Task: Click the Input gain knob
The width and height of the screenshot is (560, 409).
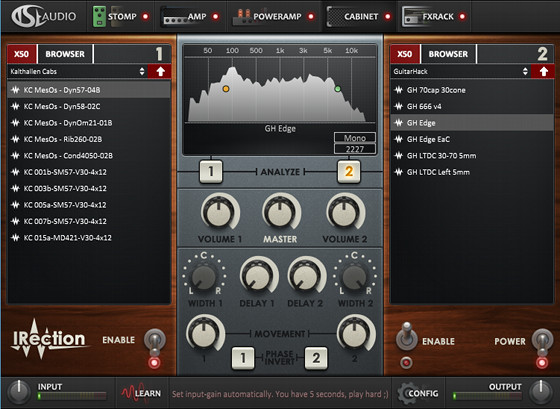Action: click(19, 393)
